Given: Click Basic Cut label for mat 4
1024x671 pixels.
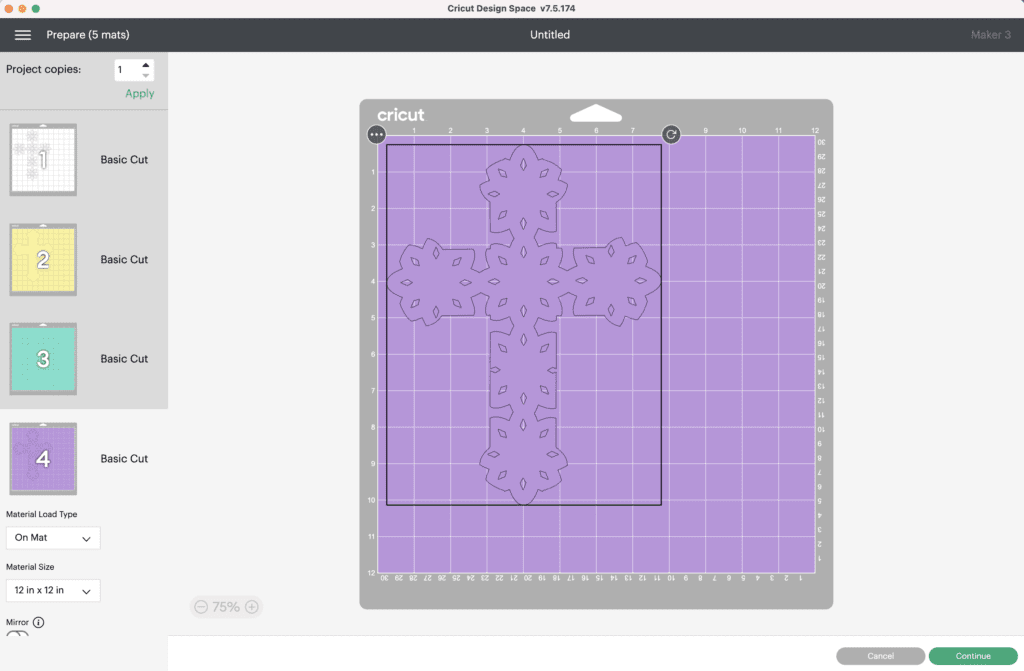Looking at the screenshot, I should coord(124,459).
